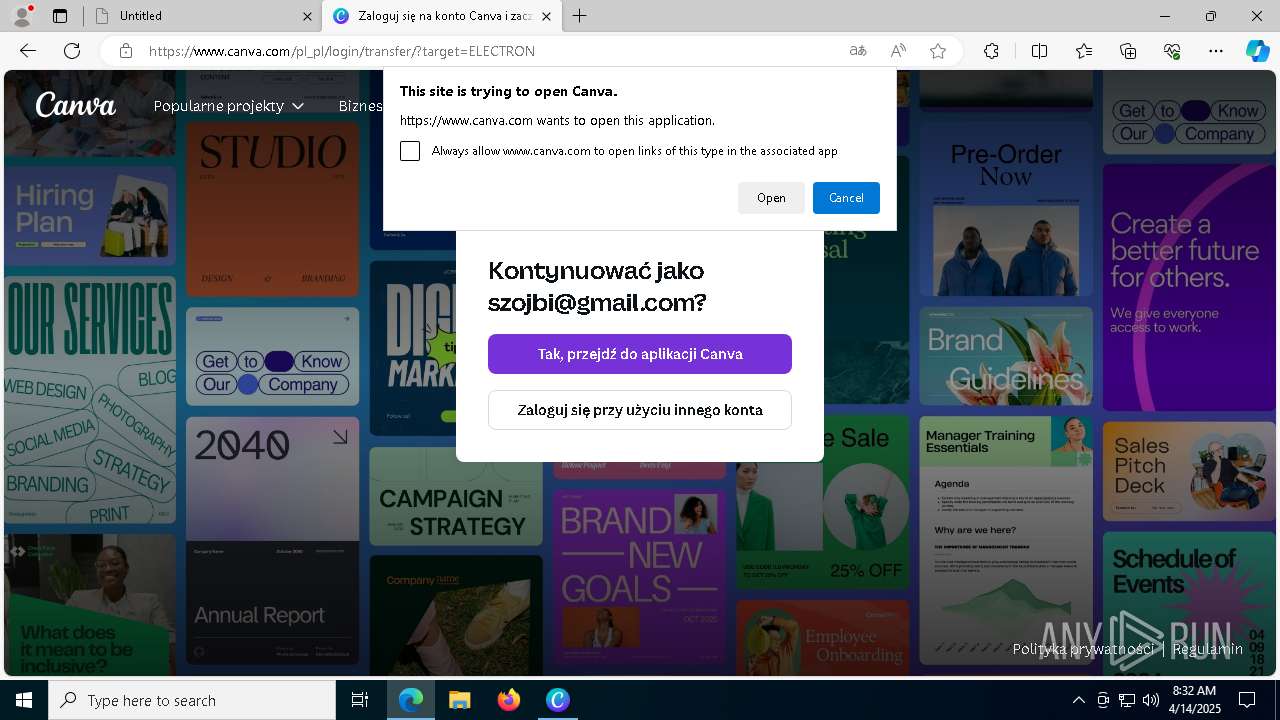The width and height of the screenshot is (1280, 720).
Task: Close the Canva login tab
Action: [x=546, y=16]
